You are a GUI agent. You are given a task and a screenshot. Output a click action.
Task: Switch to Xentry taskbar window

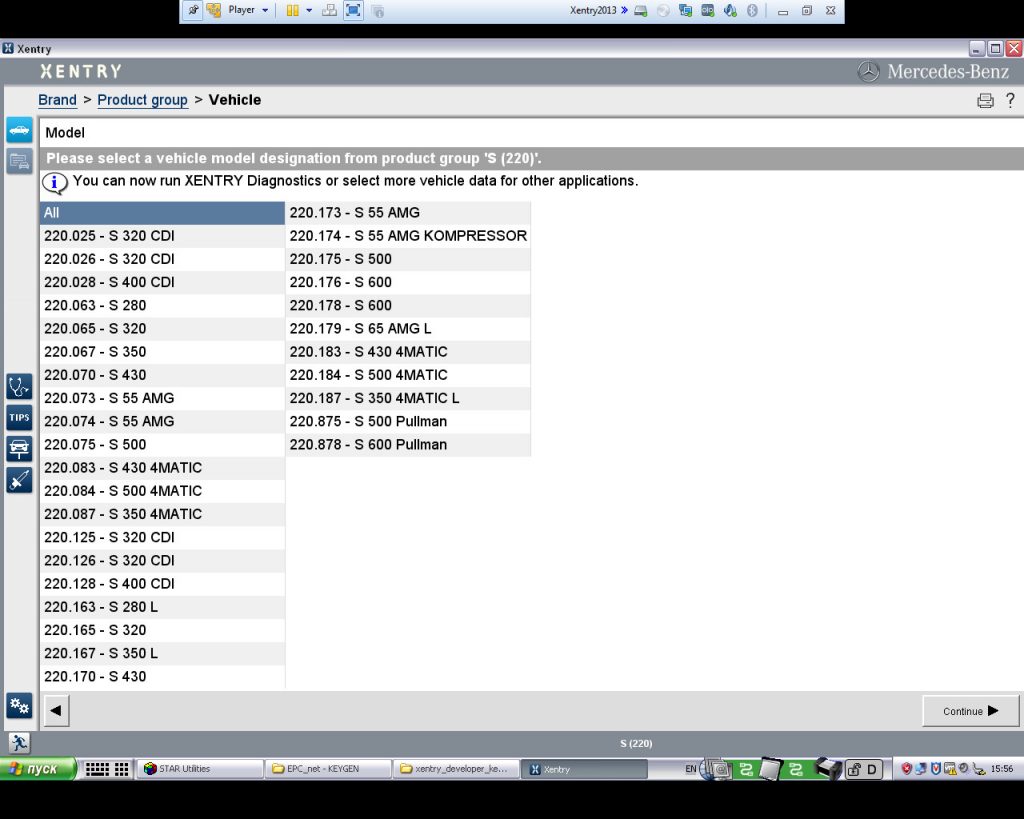tap(585, 769)
